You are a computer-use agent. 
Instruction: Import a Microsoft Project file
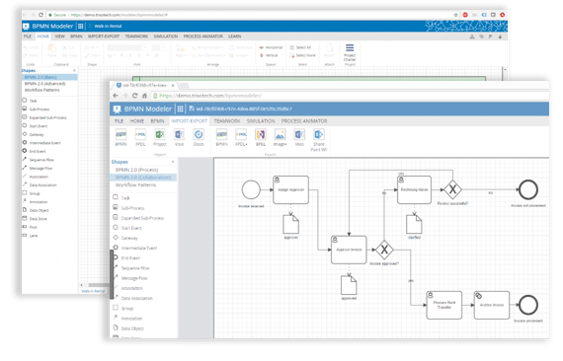pos(160,138)
